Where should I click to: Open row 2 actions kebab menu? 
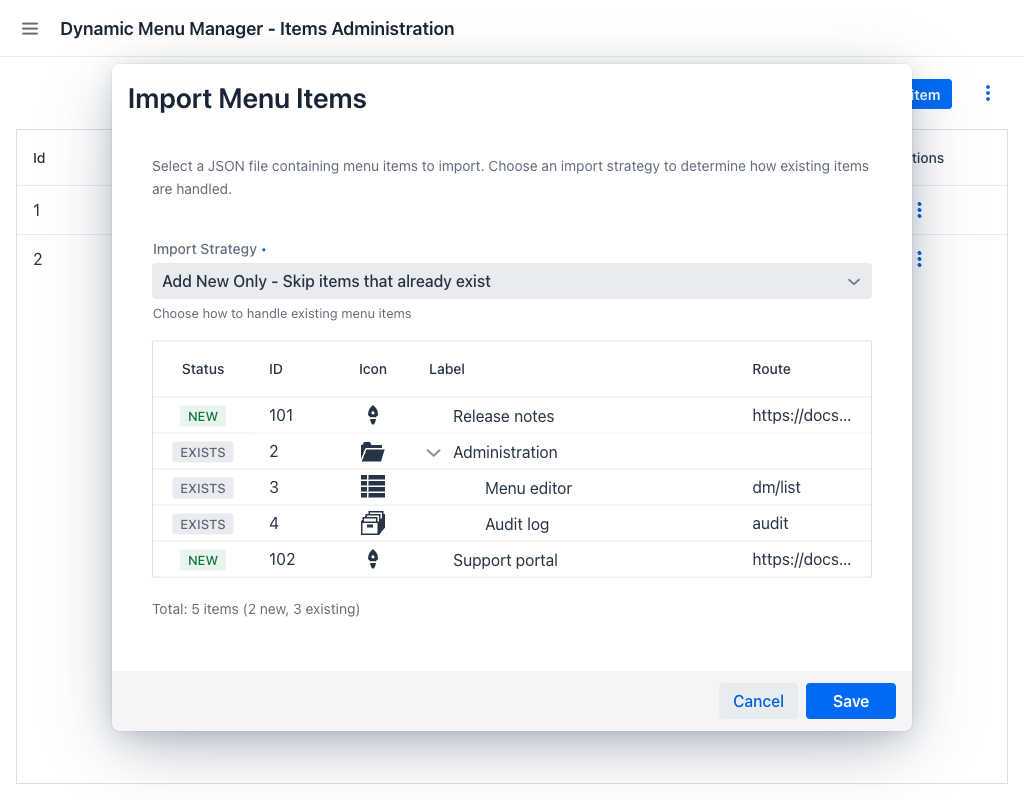coord(920,259)
